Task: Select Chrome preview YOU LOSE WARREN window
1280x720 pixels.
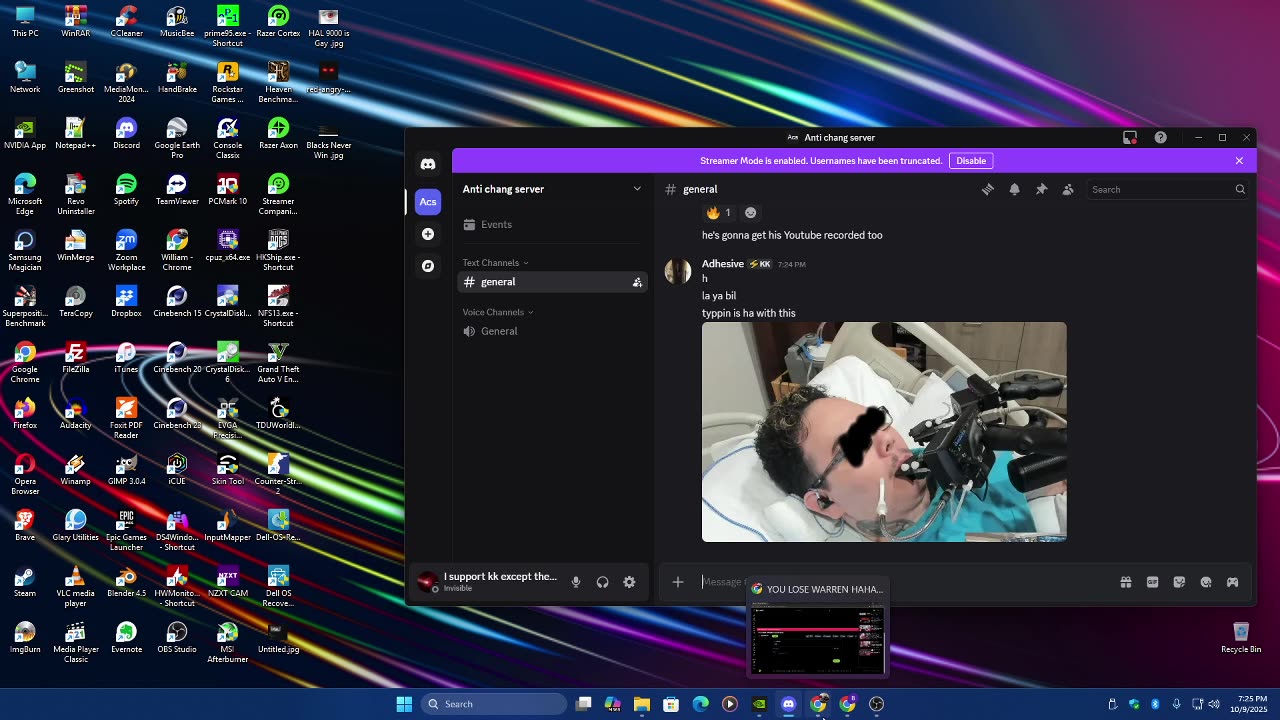Action: point(818,627)
